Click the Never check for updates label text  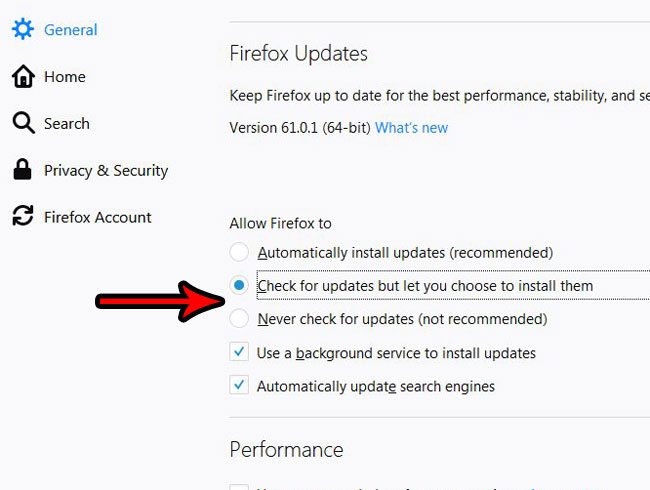click(401, 319)
